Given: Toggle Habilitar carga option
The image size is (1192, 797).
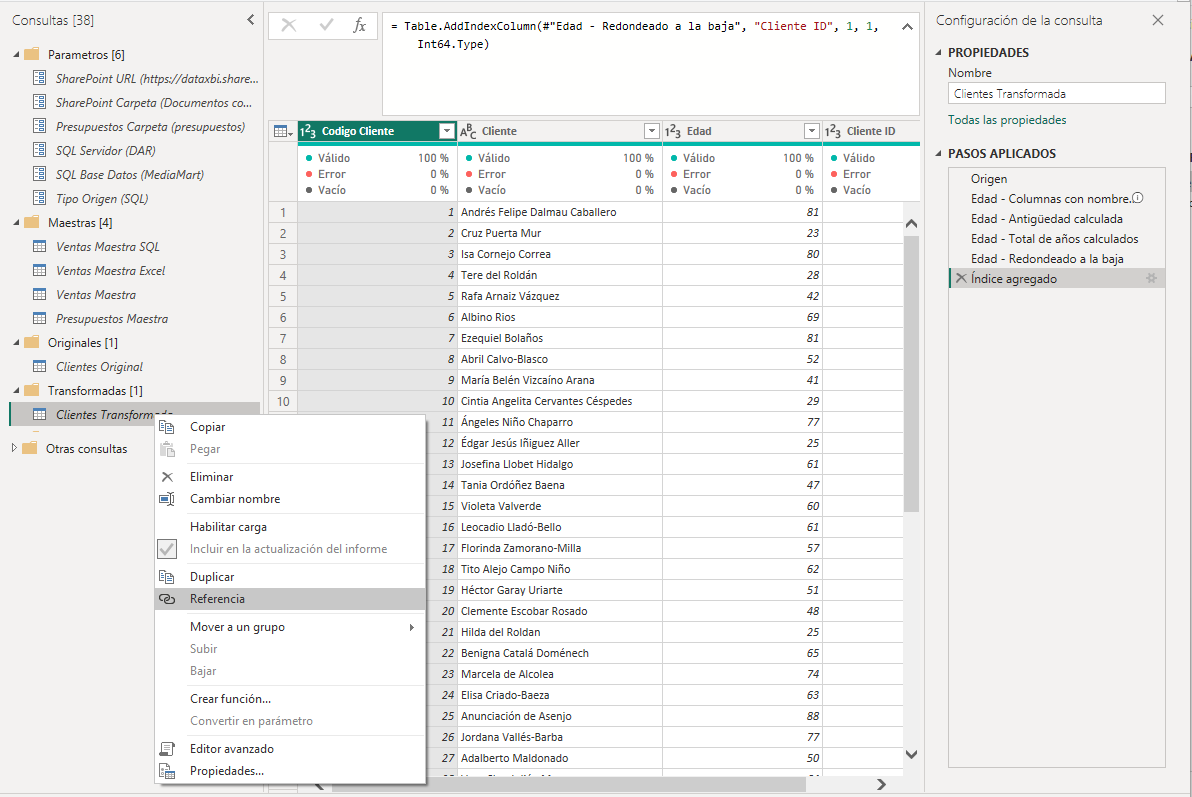Looking at the screenshot, I should click(x=228, y=526).
